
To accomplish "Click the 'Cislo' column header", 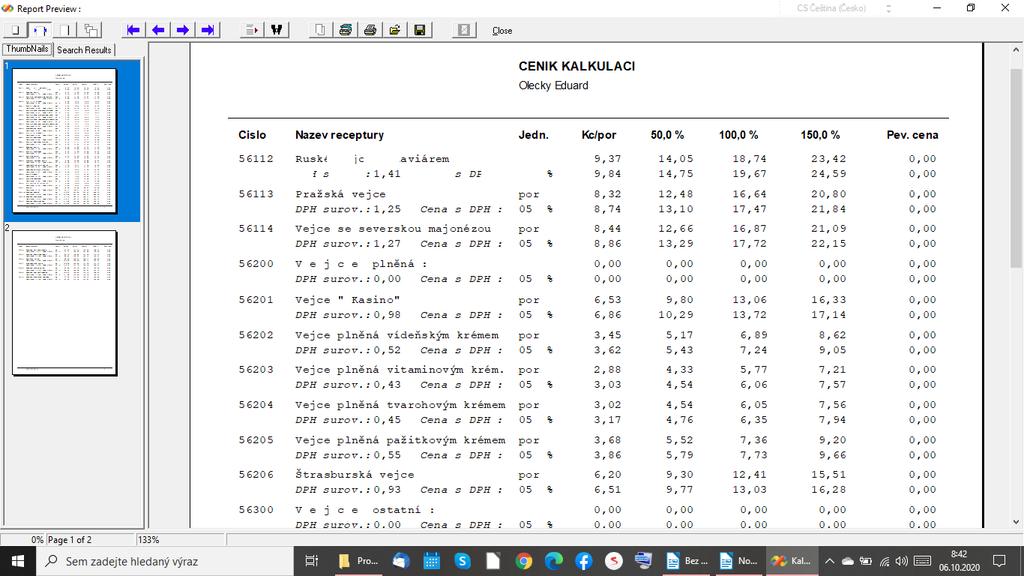I will click(252, 135).
